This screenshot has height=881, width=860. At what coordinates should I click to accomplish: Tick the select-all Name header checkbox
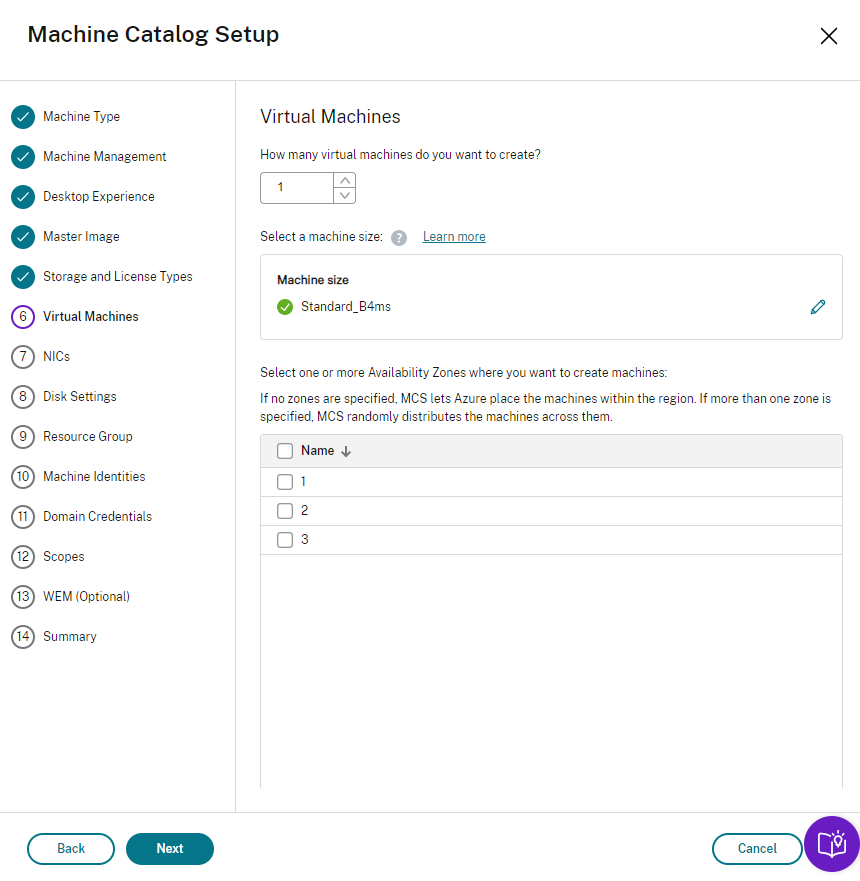point(285,451)
